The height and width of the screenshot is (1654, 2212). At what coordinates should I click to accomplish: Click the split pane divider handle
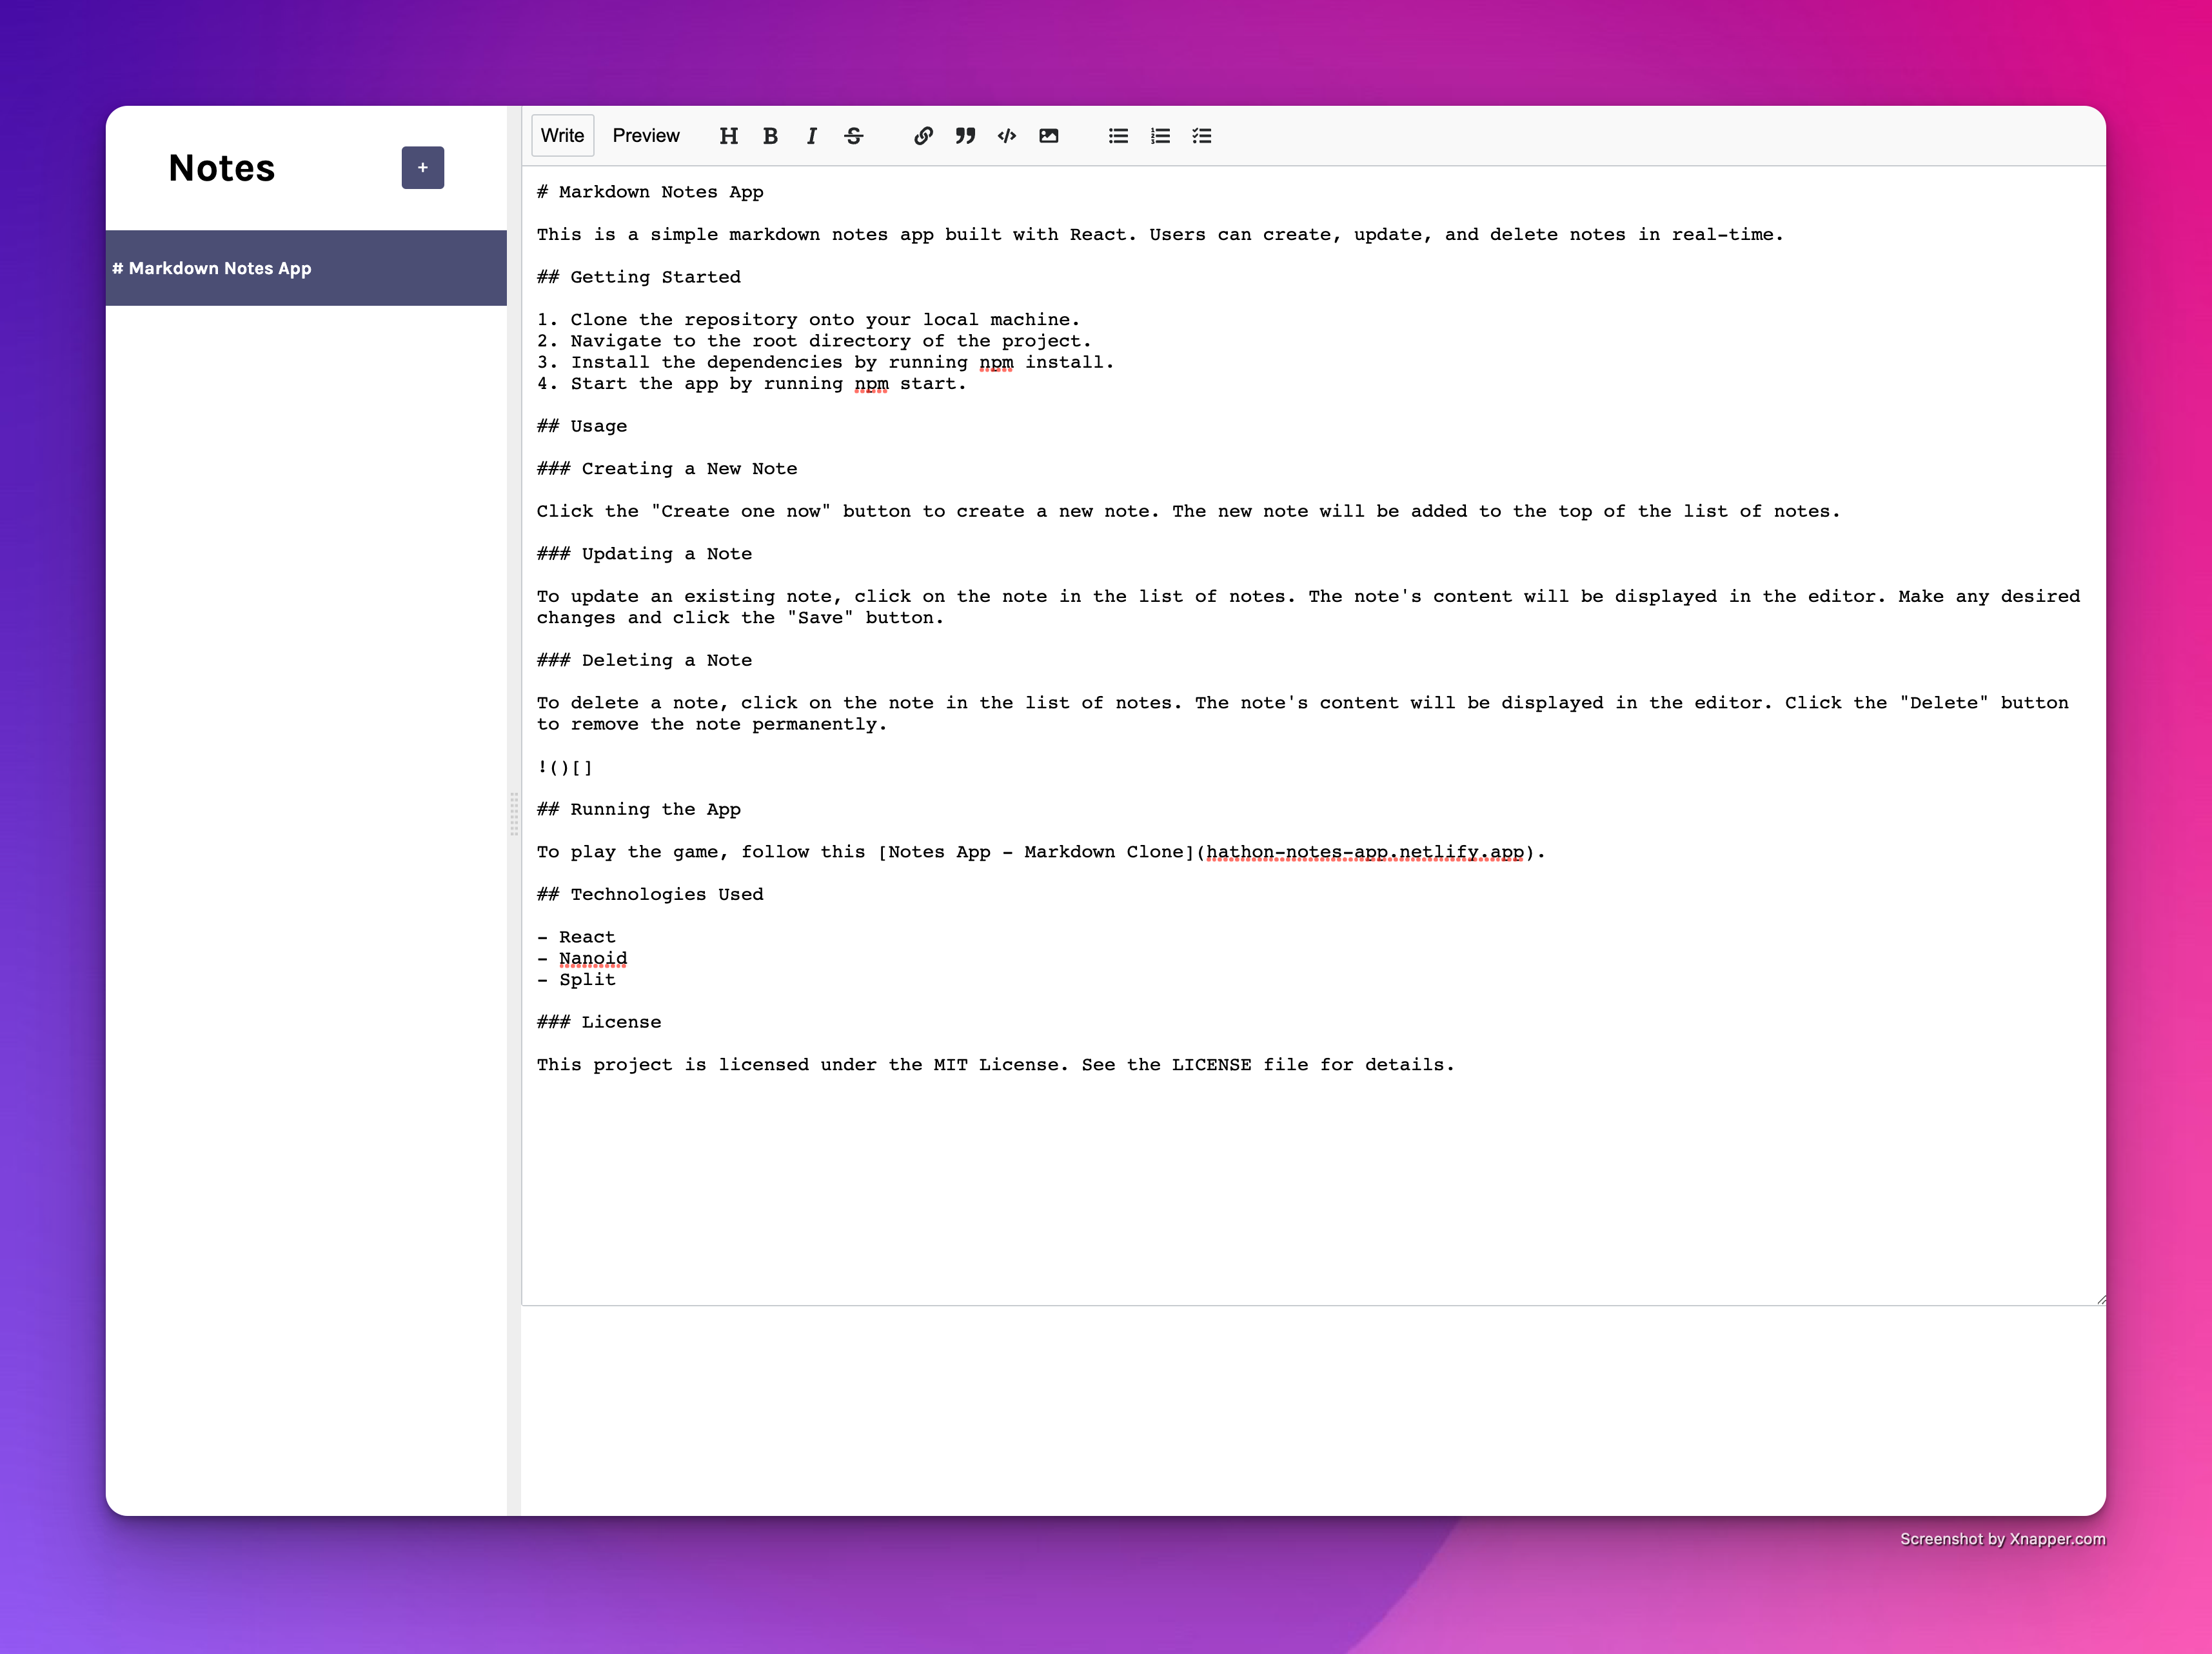coord(514,813)
